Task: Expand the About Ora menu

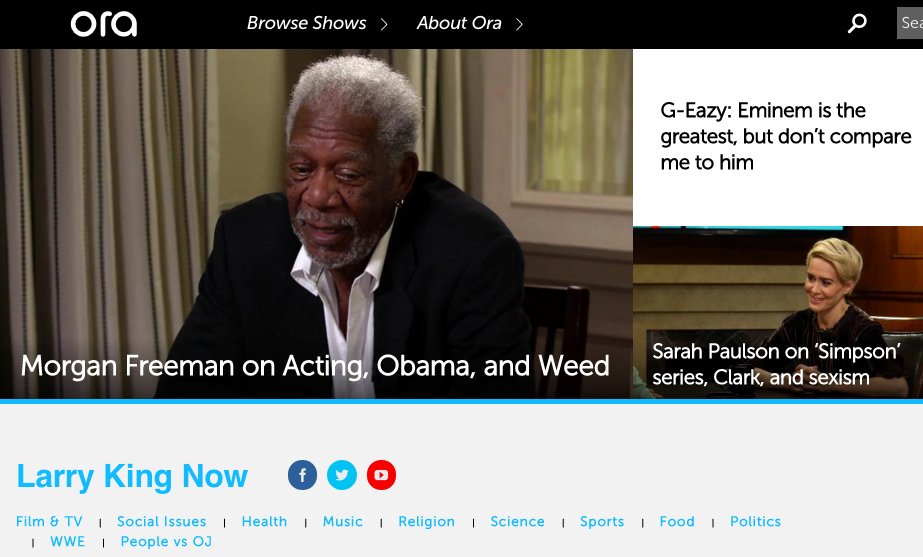Action: 459,23
